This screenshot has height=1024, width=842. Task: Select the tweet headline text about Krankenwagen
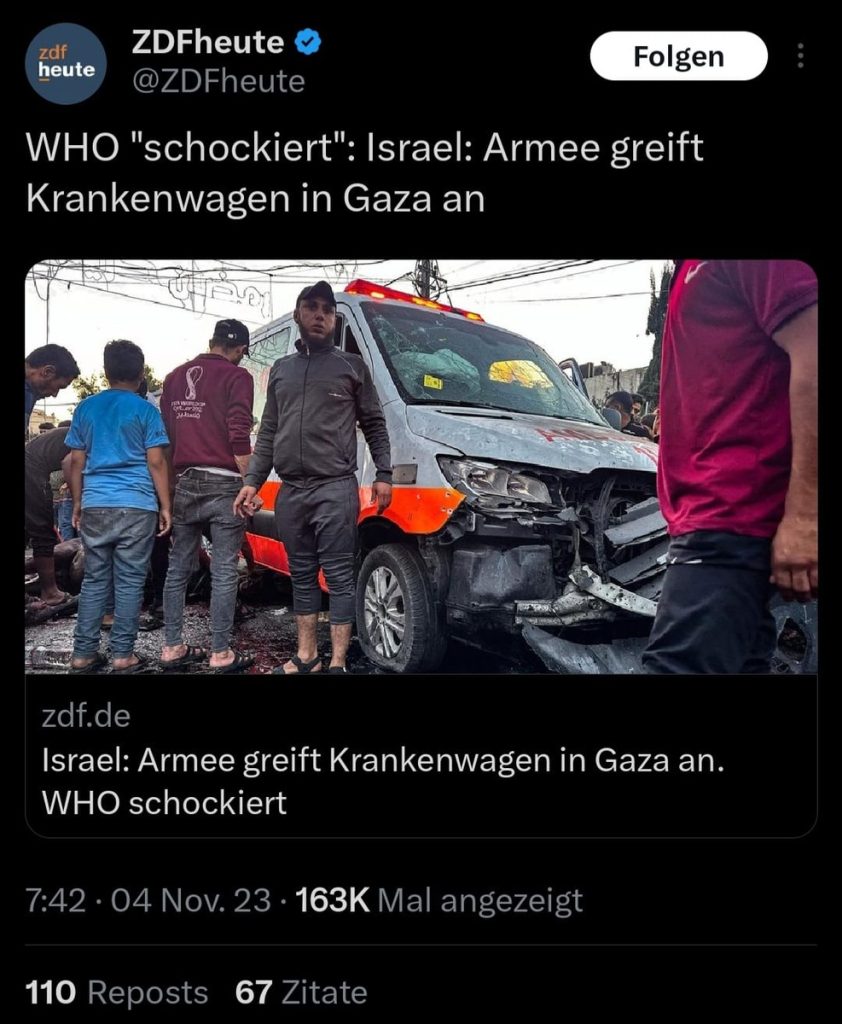tap(364, 173)
